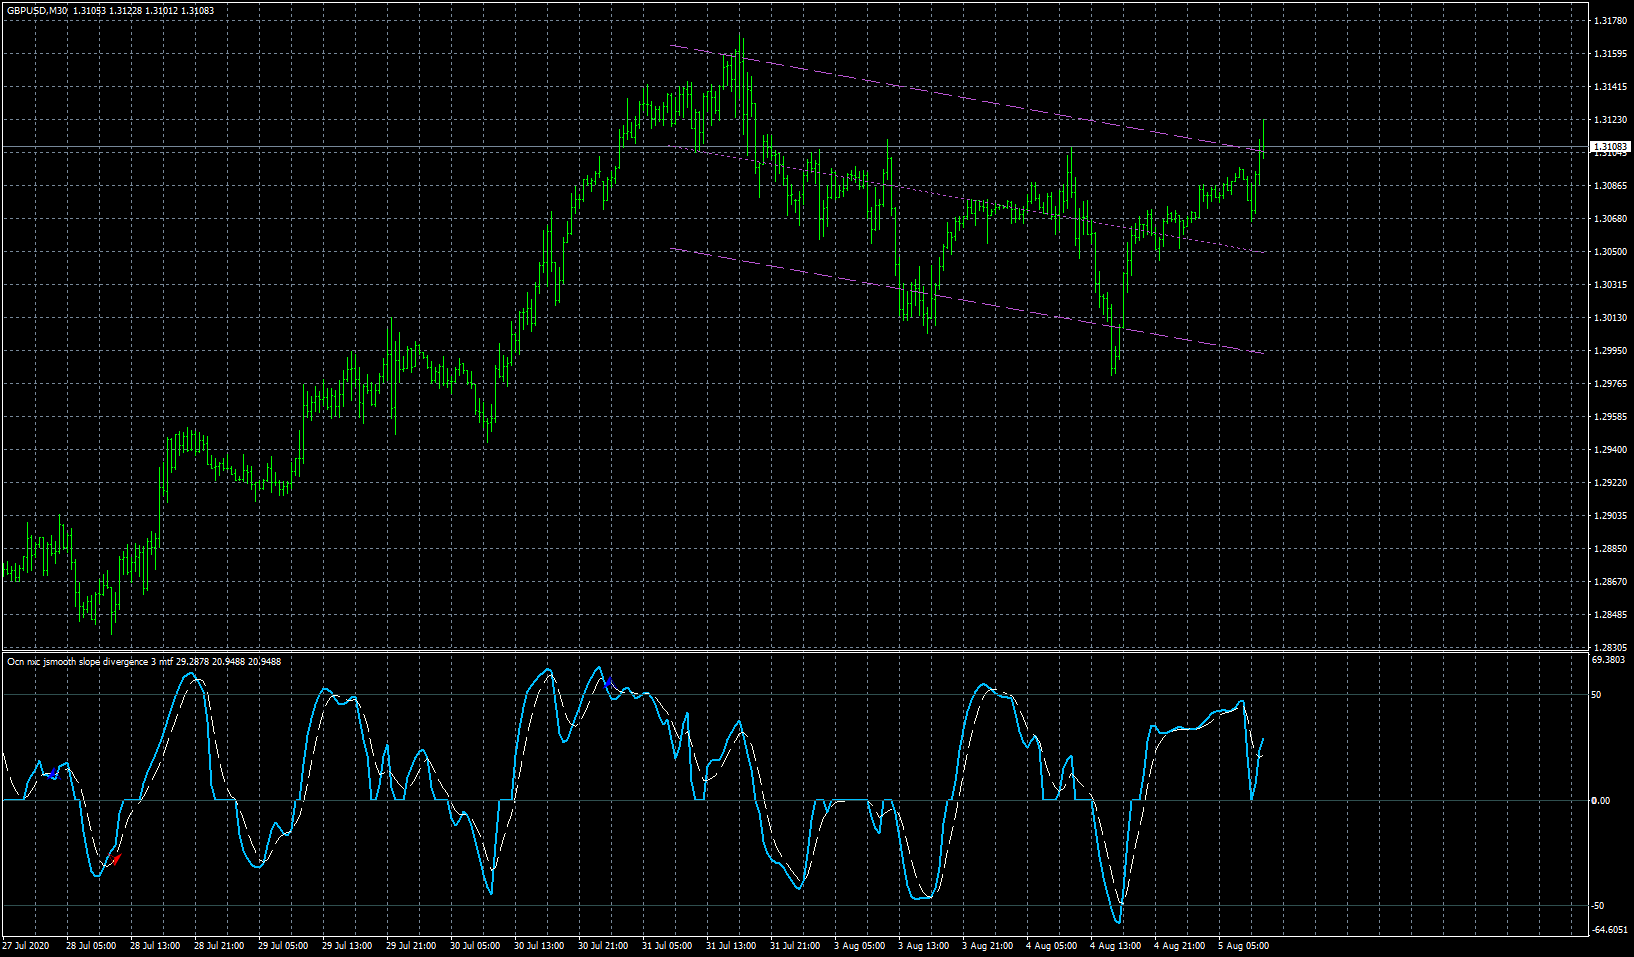This screenshot has width=1634, height=957.
Task: Click time axis label 31 Jul 05:00
Action: coord(667,946)
